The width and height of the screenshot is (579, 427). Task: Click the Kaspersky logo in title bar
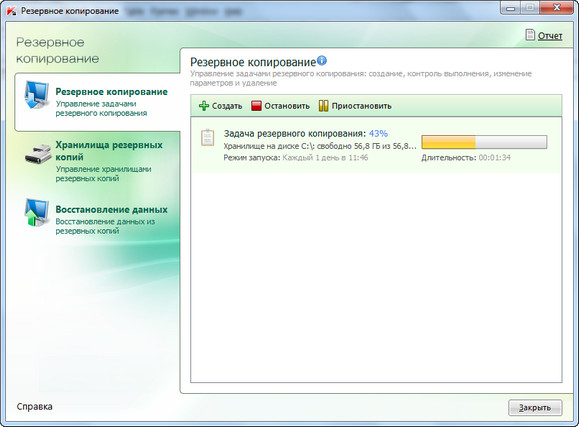point(12,11)
